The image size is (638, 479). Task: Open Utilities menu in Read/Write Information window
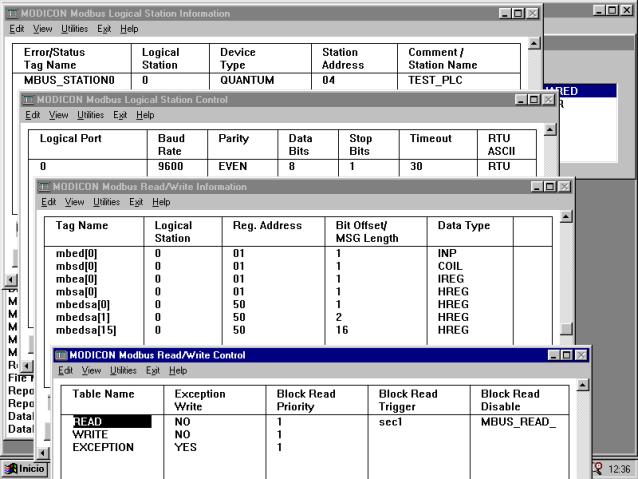[106, 202]
